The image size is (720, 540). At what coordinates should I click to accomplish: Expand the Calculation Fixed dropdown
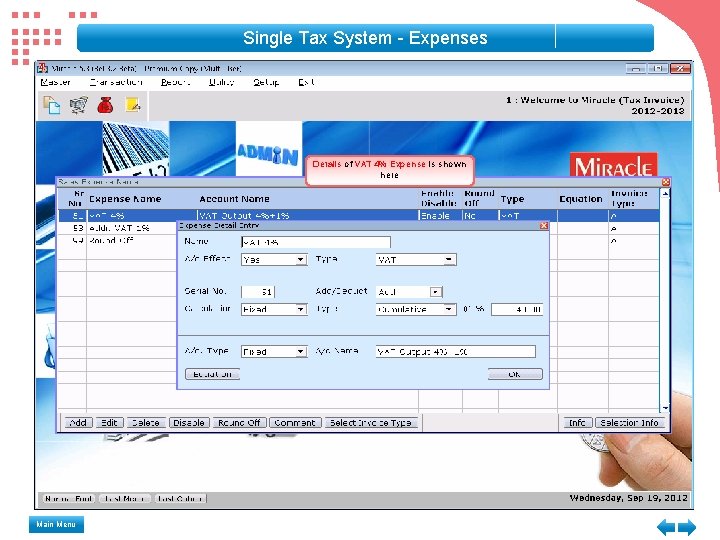click(300, 309)
